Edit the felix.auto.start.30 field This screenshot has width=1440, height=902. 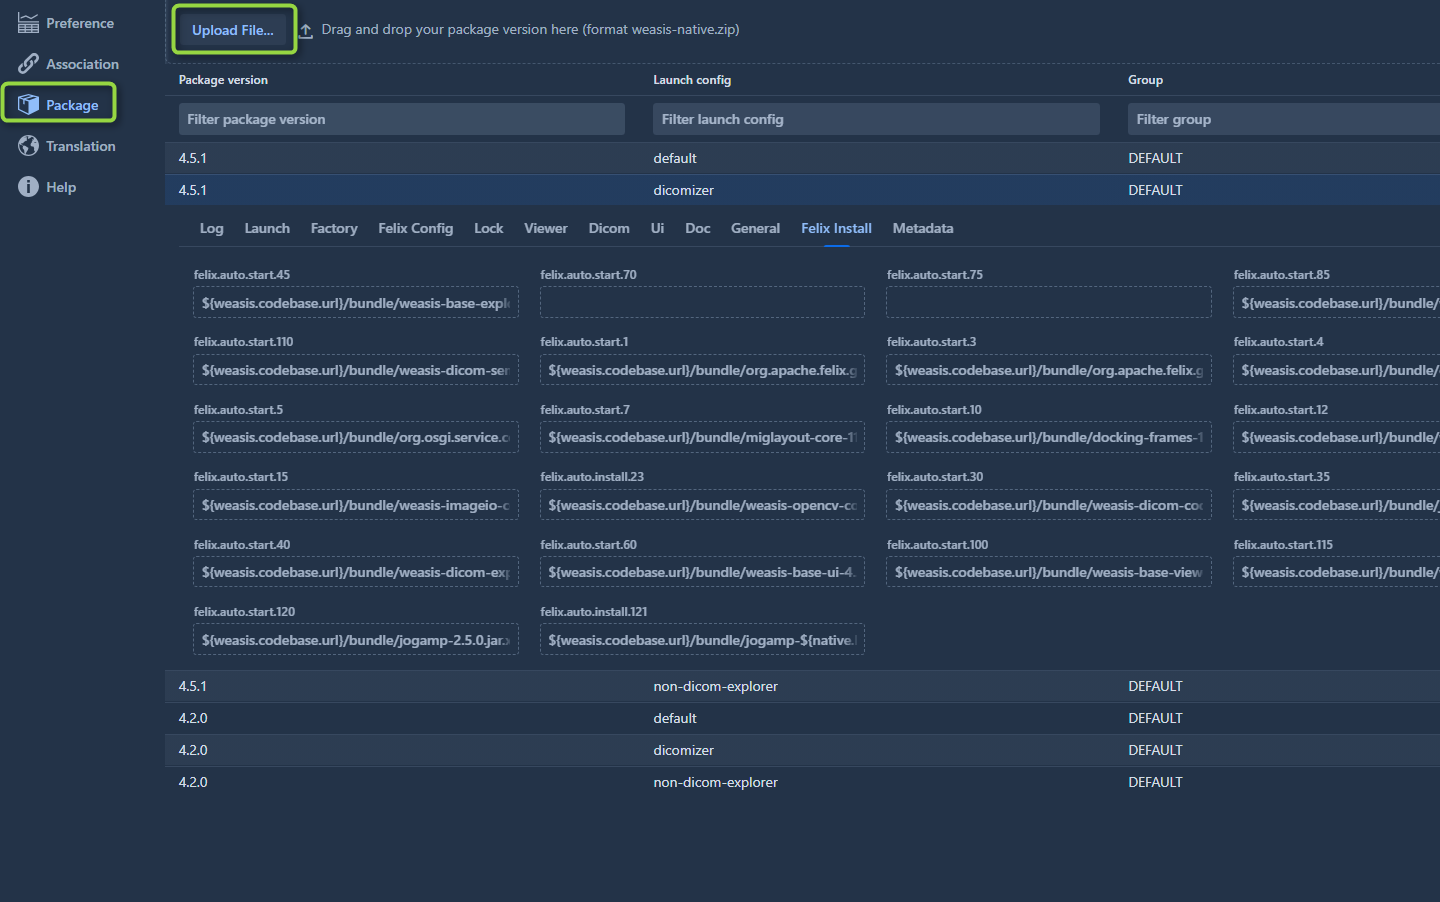pos(1049,505)
